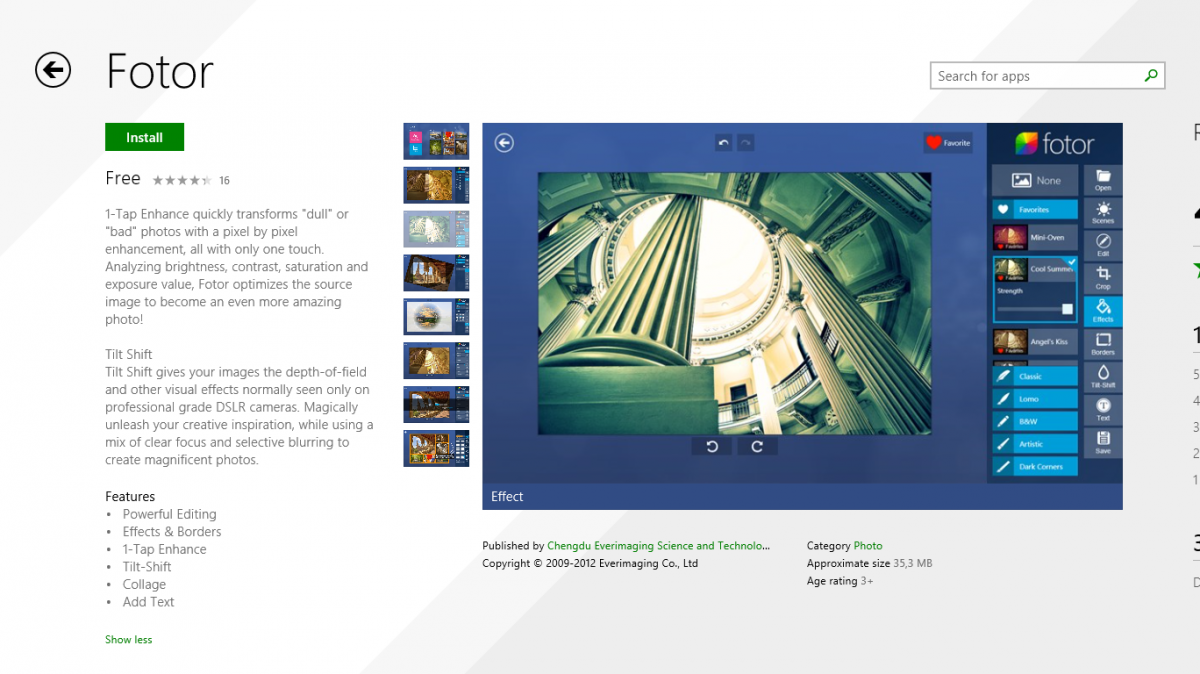This screenshot has width=1200, height=674.
Task: Click the Dark Corners effects category
Action: (x=1035, y=466)
